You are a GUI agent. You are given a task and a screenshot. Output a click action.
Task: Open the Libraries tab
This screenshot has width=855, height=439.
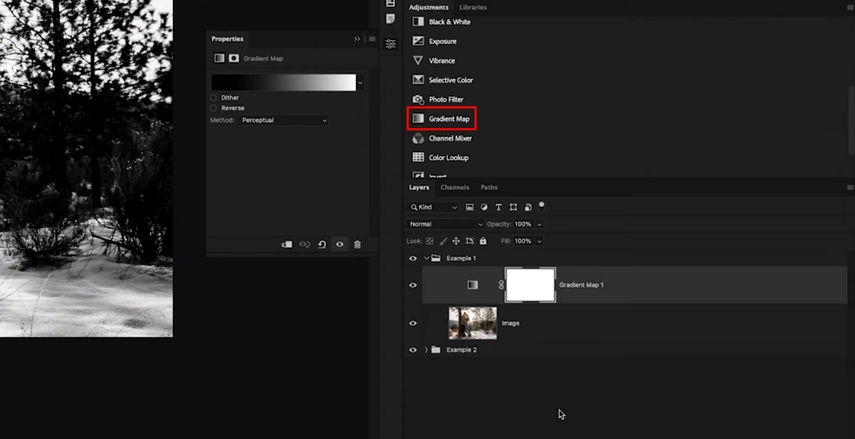tap(473, 7)
